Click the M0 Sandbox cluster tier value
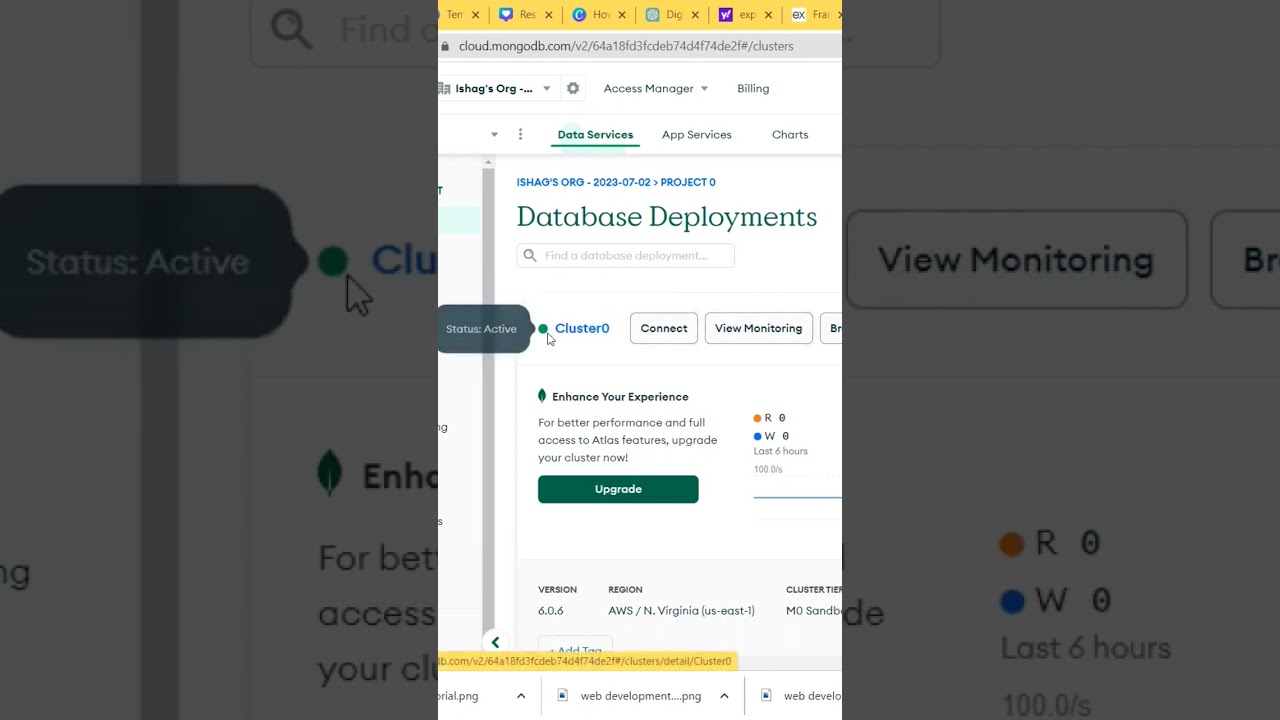The image size is (1280, 720). [814, 611]
